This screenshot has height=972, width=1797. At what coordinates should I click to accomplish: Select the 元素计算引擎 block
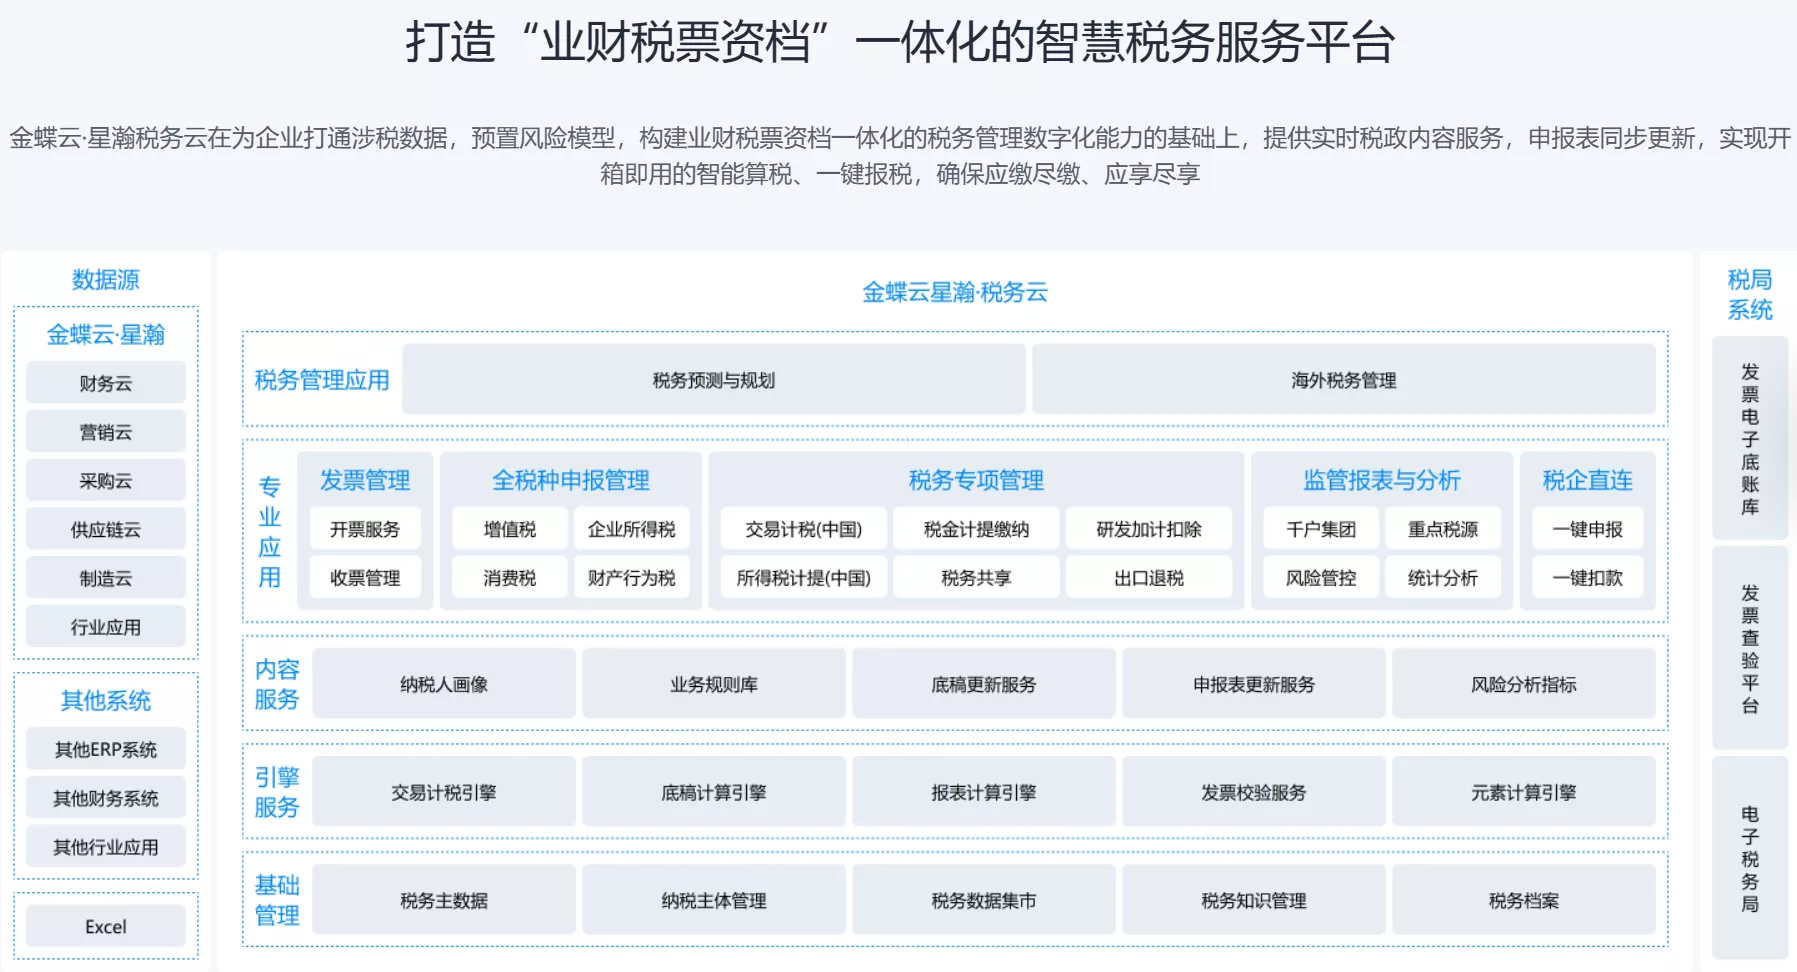point(1524,792)
